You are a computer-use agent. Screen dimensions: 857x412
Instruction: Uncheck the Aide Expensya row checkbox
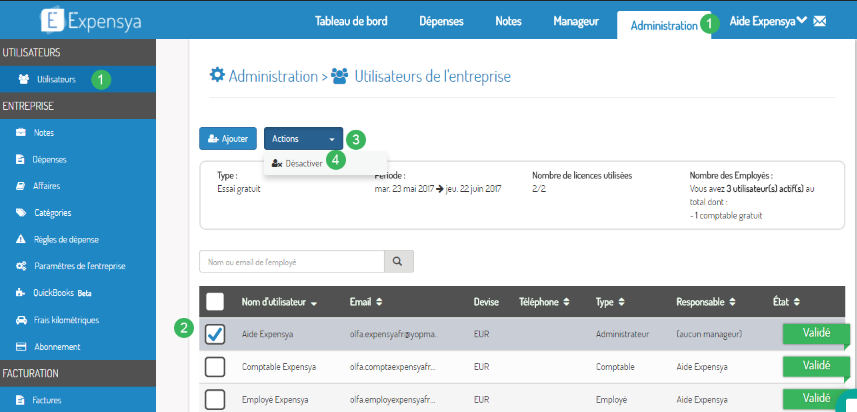pyautogui.click(x=215, y=334)
